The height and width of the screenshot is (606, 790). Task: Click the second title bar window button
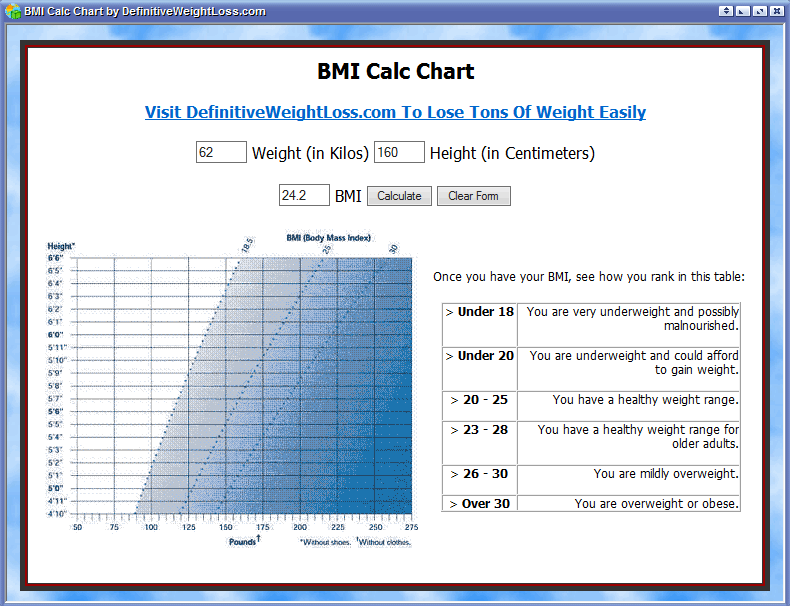(743, 11)
